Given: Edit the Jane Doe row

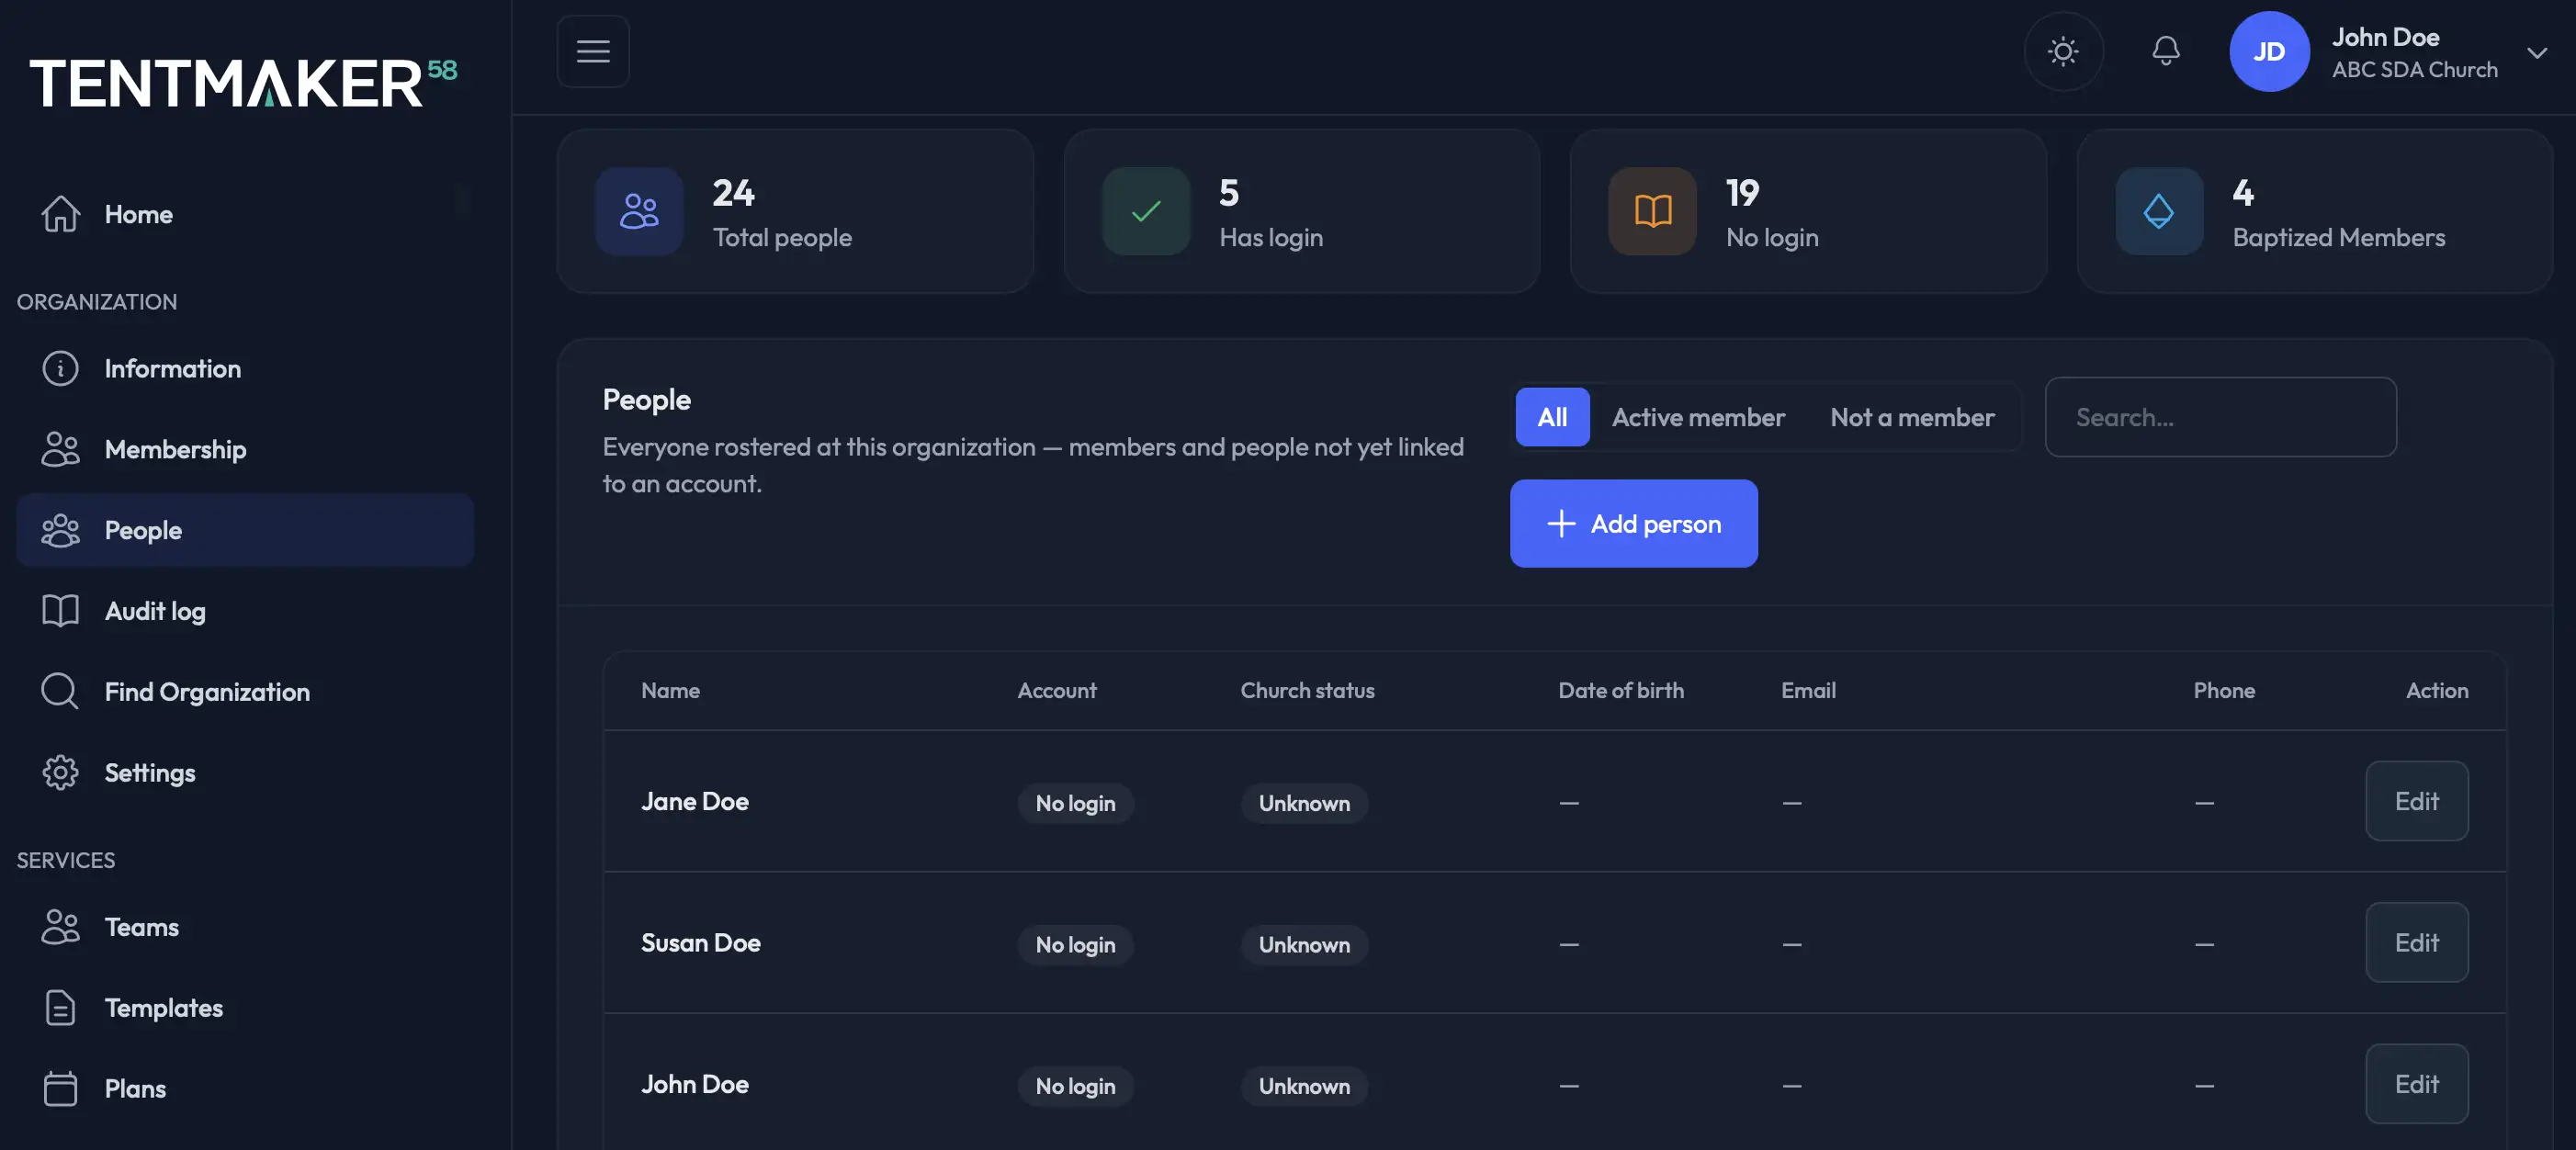Looking at the screenshot, I should 2416,801.
